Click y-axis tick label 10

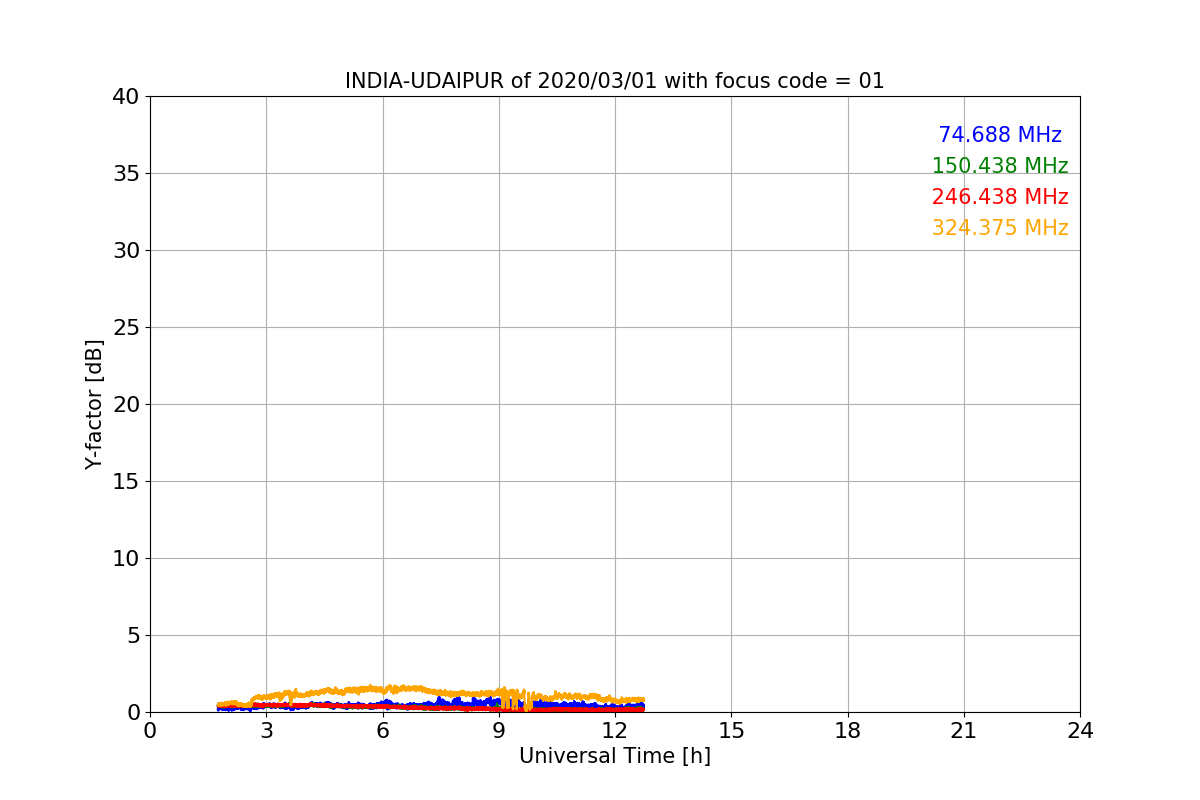point(126,559)
